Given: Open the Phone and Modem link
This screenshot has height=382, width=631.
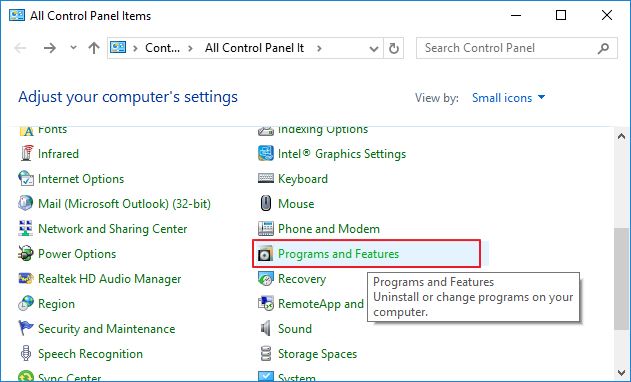Looking at the screenshot, I should coord(329,229).
